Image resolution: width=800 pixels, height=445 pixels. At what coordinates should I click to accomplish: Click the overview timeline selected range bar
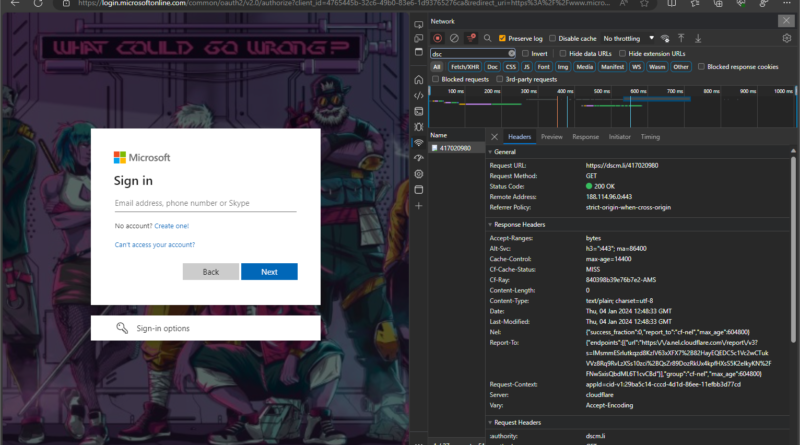(x=656, y=99)
